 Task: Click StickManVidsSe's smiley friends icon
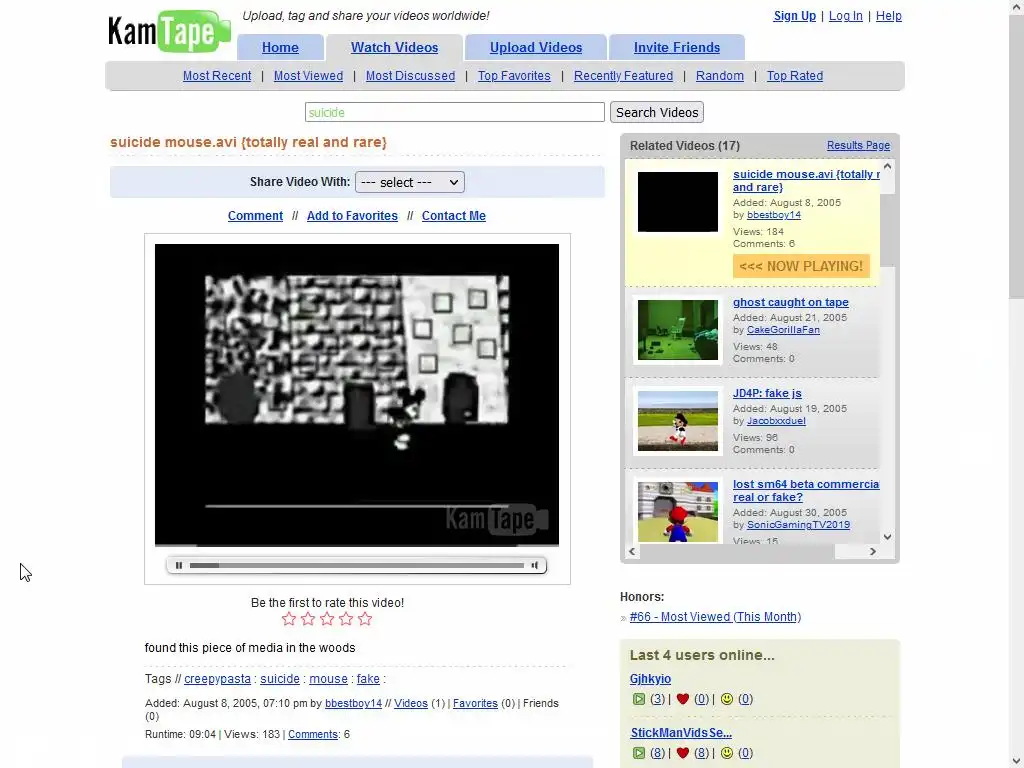pos(726,753)
